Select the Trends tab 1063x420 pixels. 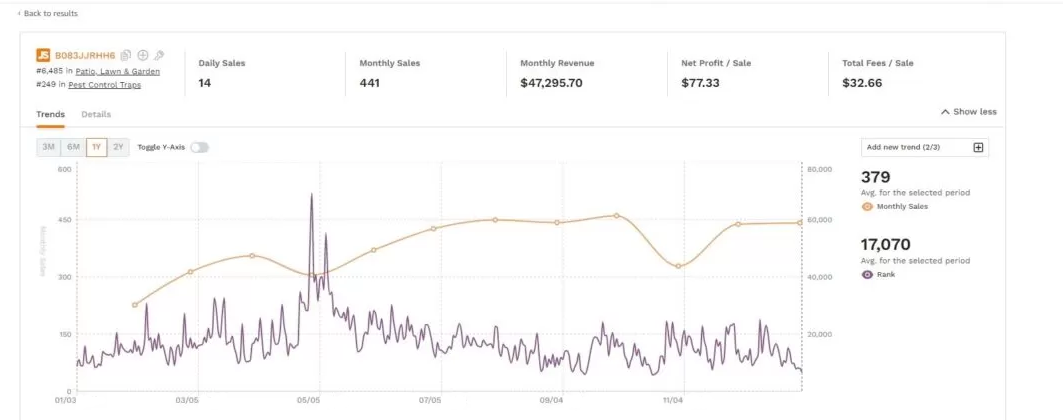click(x=50, y=114)
